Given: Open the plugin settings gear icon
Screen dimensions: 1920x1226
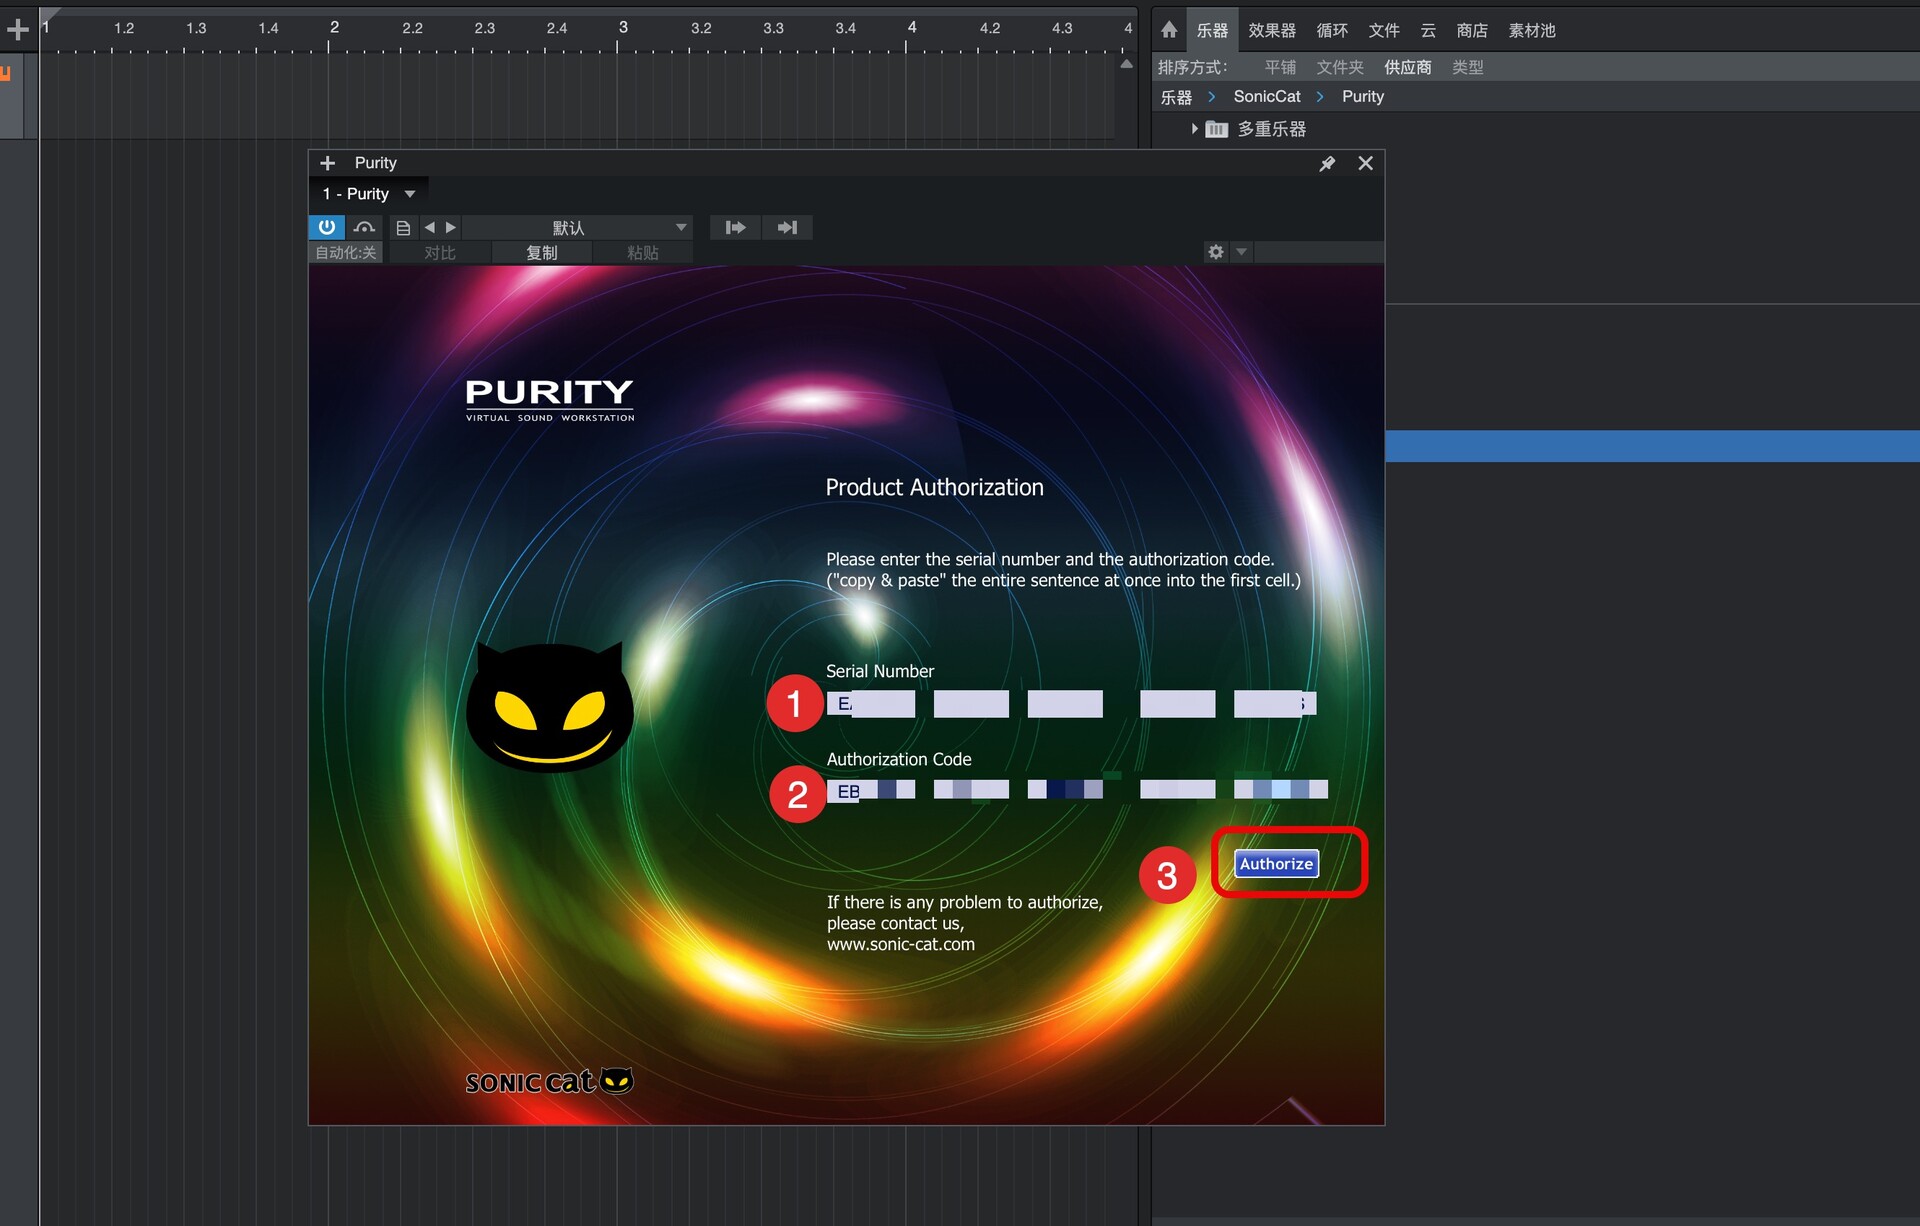Looking at the screenshot, I should click(x=1216, y=252).
